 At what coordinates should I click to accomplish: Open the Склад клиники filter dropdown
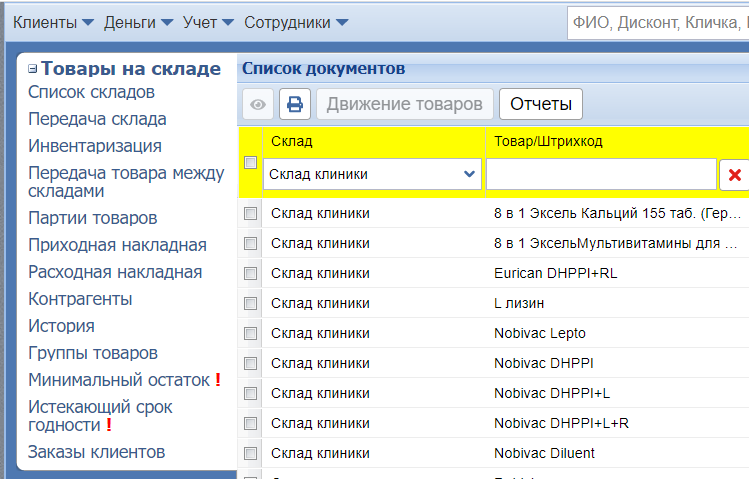coord(372,174)
